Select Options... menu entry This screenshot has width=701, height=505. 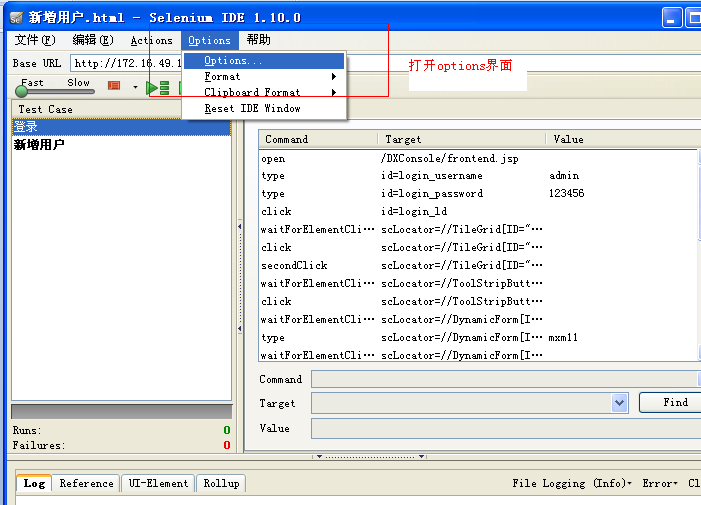[264, 60]
